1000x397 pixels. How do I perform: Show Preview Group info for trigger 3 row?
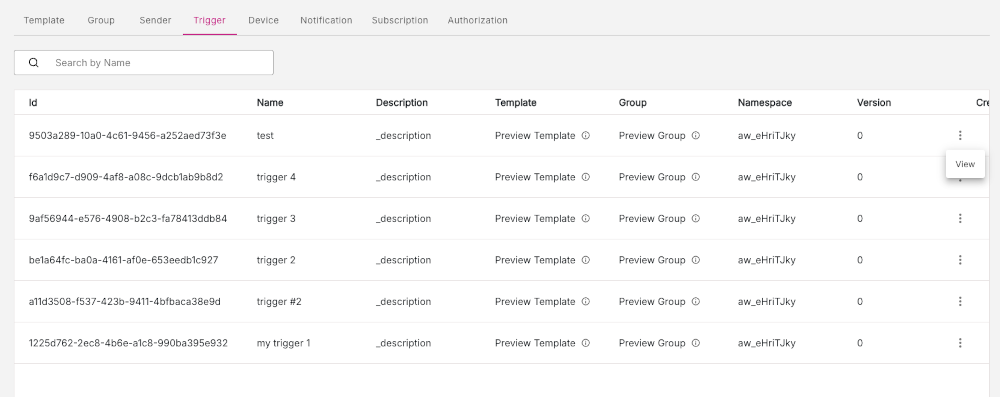click(x=696, y=218)
